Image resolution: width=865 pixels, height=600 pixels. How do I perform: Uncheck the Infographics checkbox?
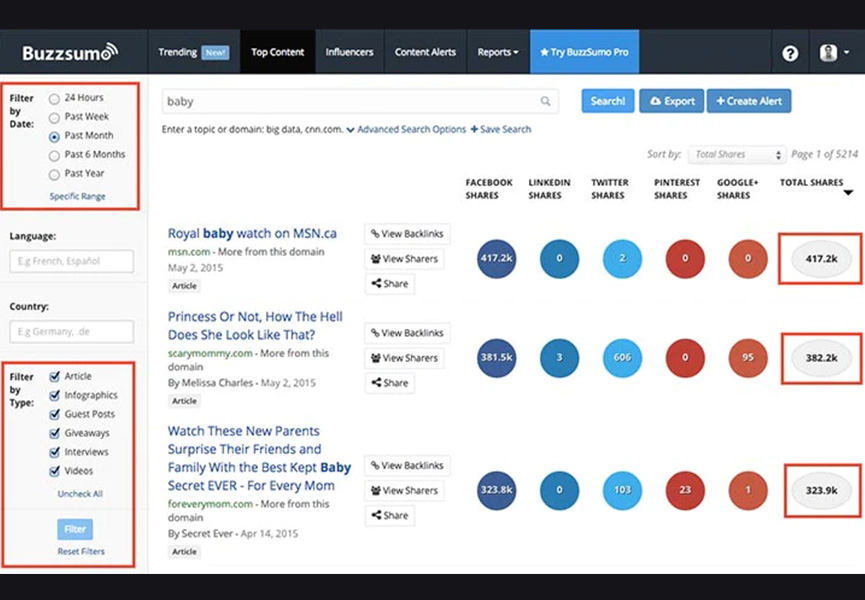tap(55, 396)
